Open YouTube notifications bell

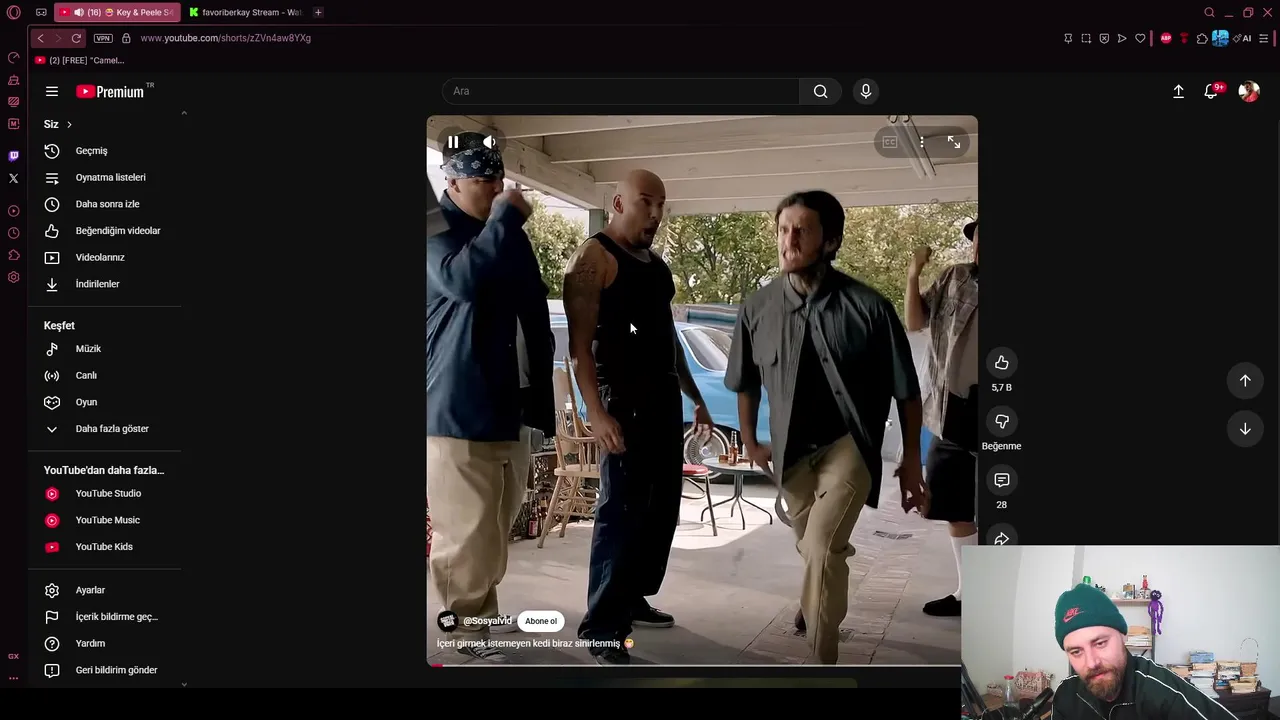(x=1211, y=91)
